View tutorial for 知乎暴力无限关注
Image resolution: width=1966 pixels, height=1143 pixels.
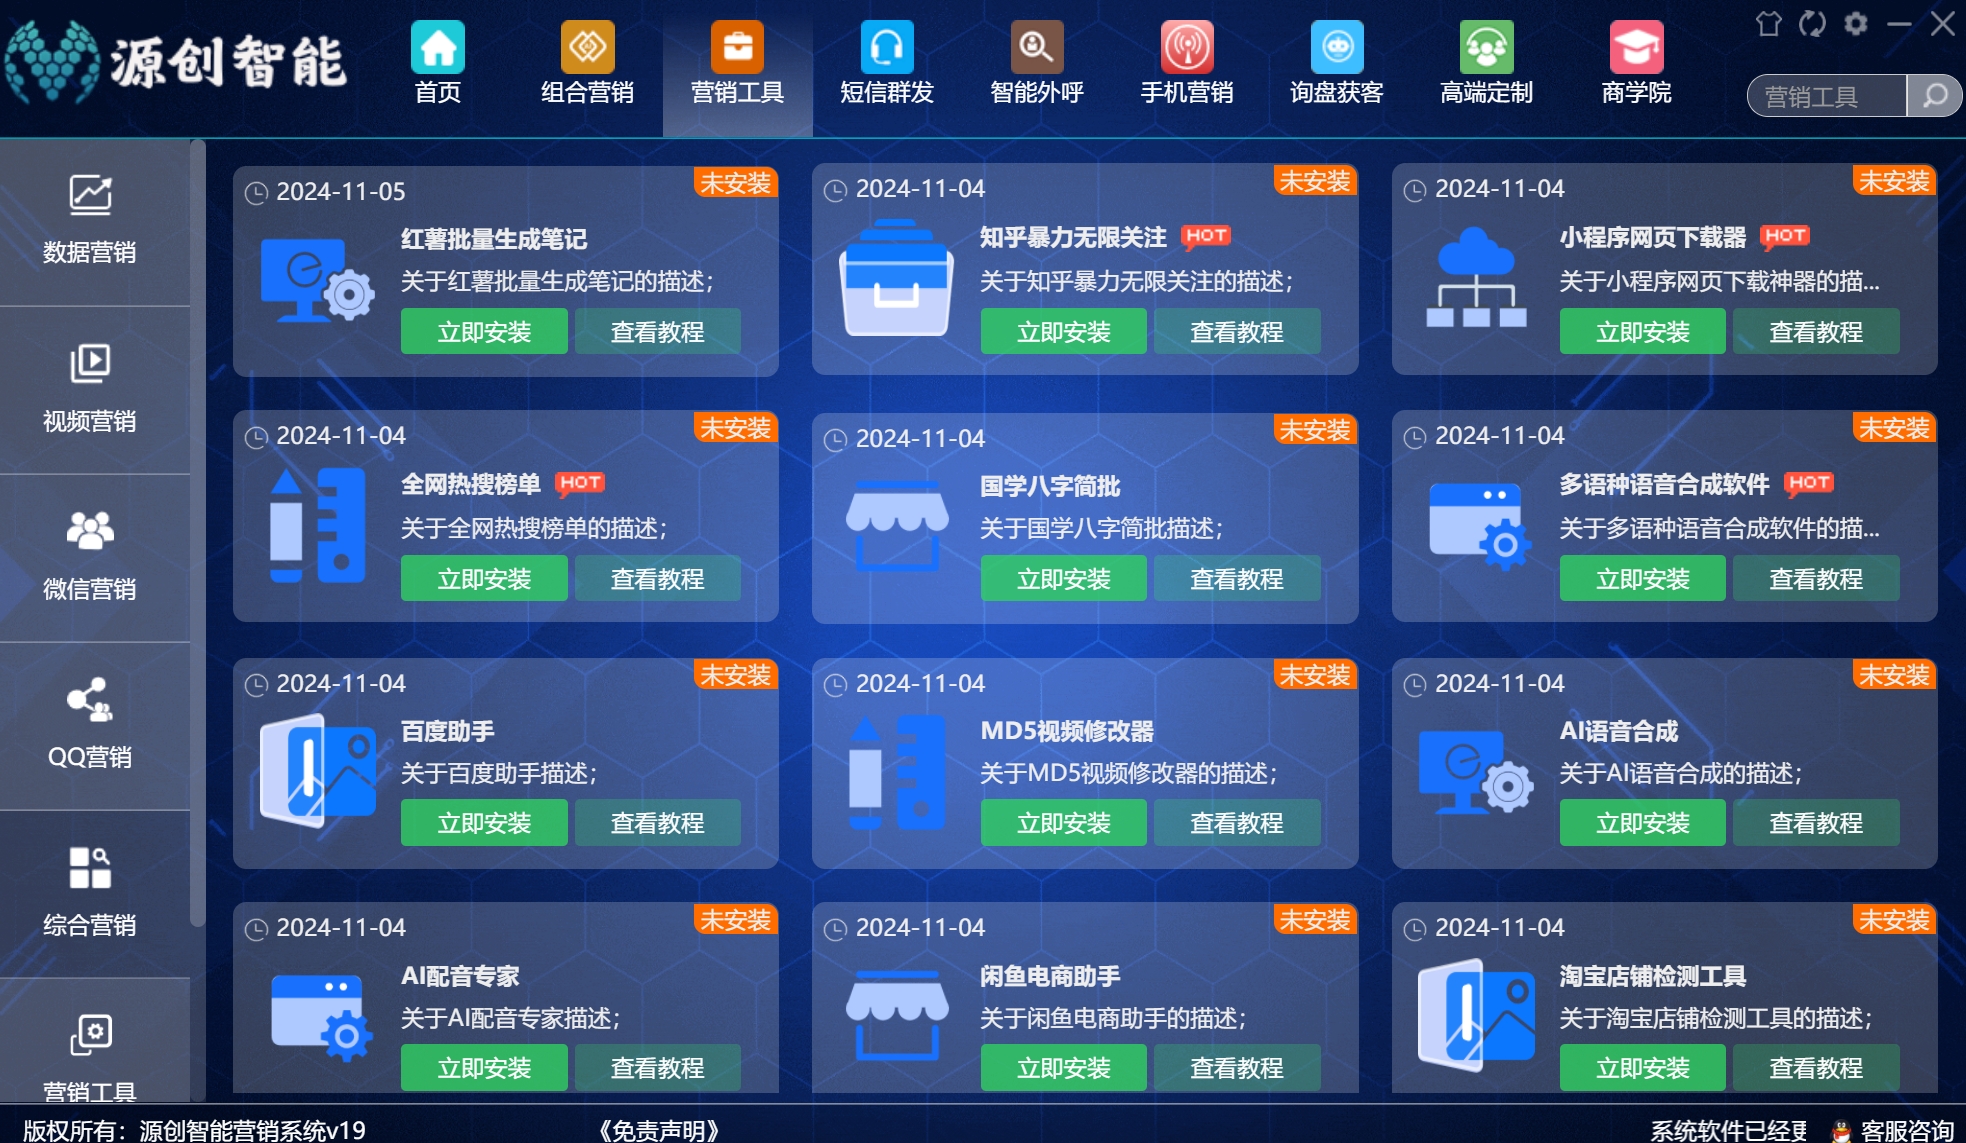(x=1237, y=332)
